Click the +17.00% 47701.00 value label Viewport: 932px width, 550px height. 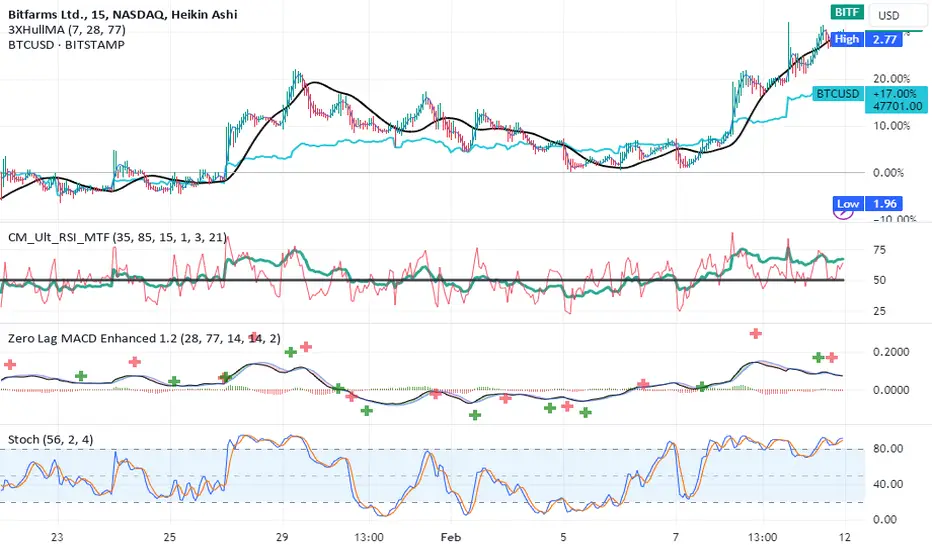(x=898, y=100)
